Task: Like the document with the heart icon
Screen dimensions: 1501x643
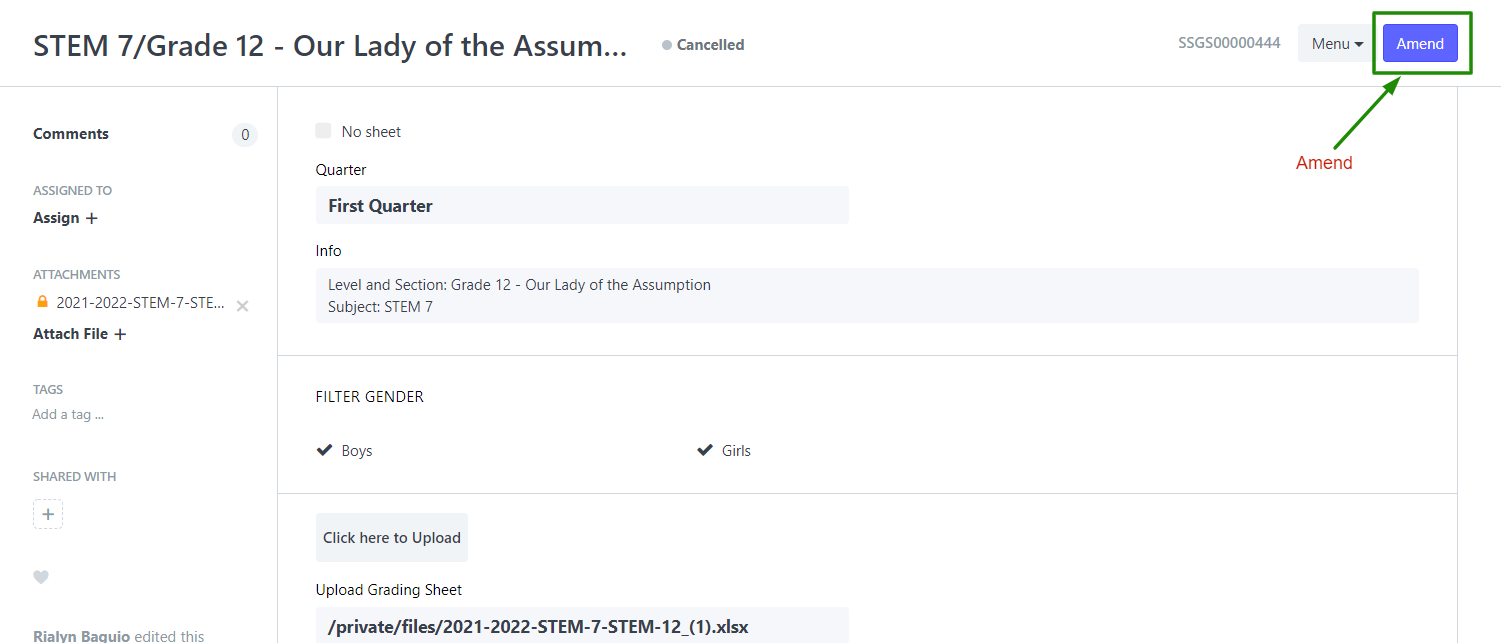Action: 41,577
